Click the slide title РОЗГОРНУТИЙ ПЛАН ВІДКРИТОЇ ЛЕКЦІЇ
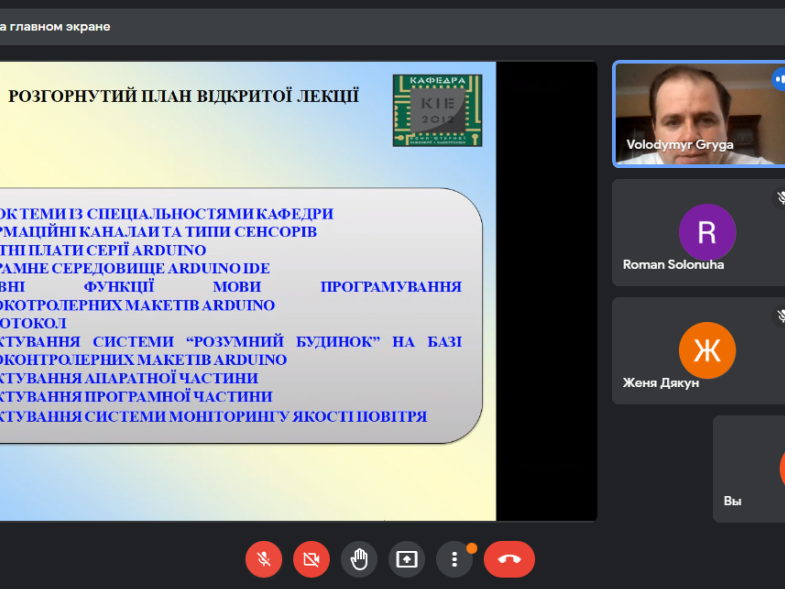 pos(184,96)
